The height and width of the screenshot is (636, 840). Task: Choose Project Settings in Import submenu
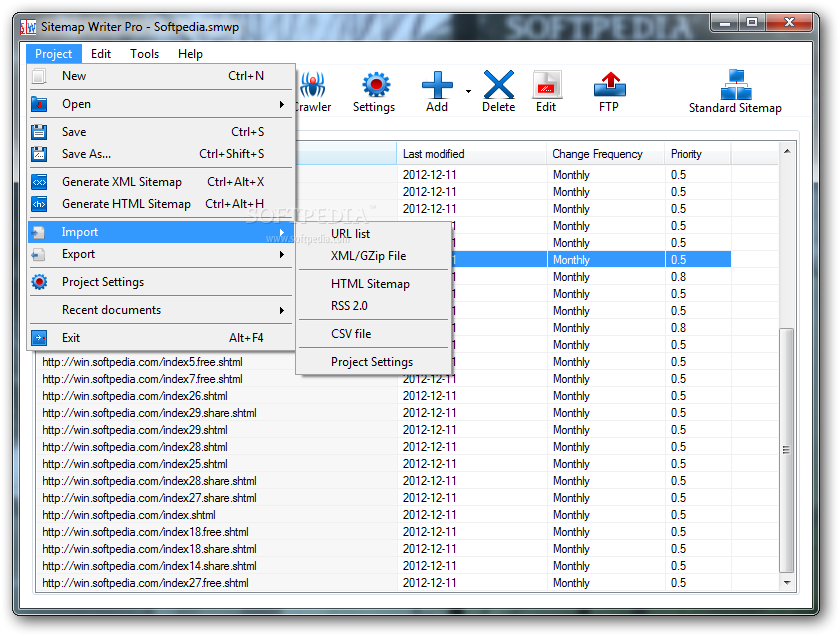click(373, 362)
